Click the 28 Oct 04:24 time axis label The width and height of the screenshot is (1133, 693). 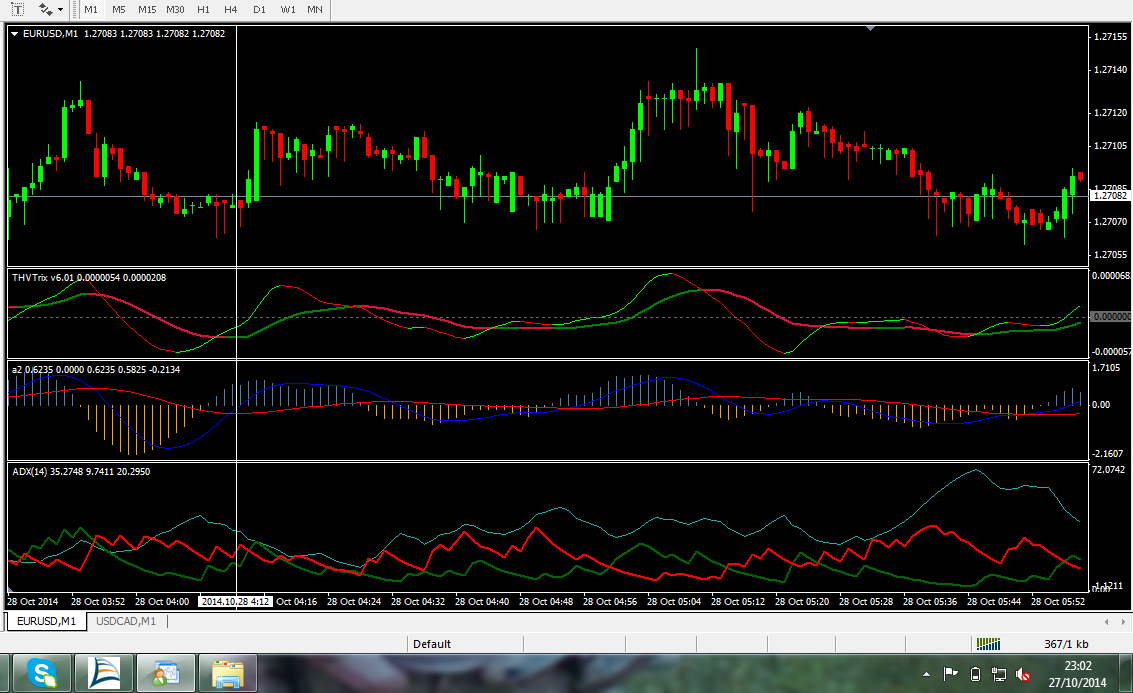[x=354, y=601]
